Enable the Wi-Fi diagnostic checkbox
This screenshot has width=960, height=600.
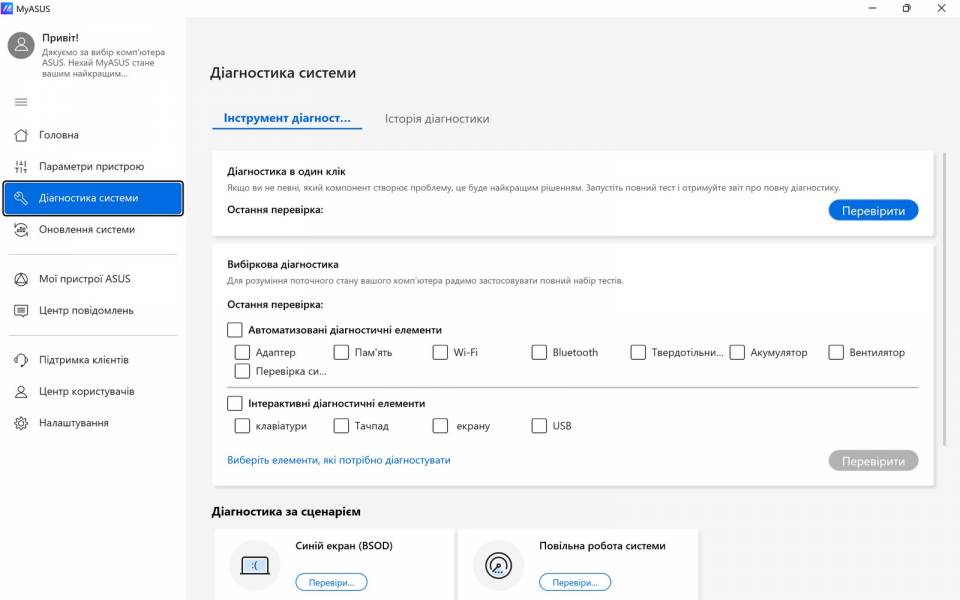pos(440,352)
